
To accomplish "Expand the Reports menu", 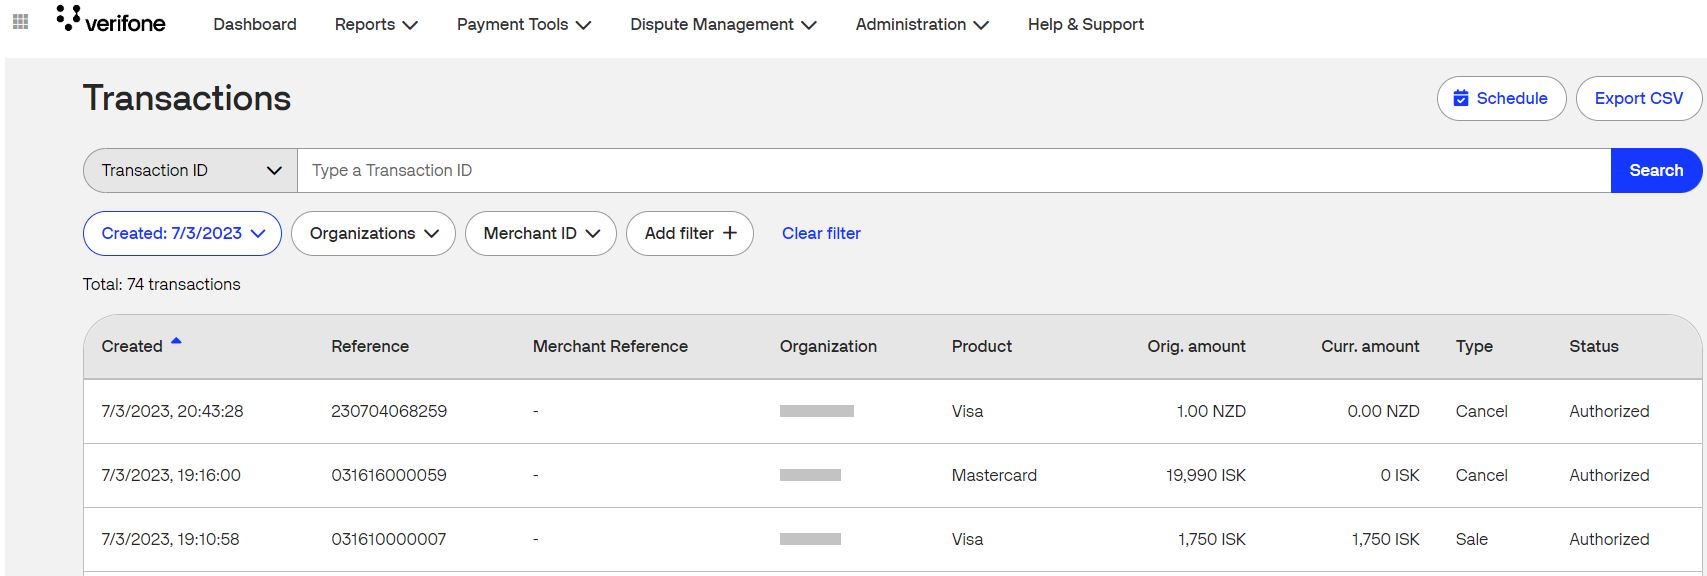I will click(376, 24).
